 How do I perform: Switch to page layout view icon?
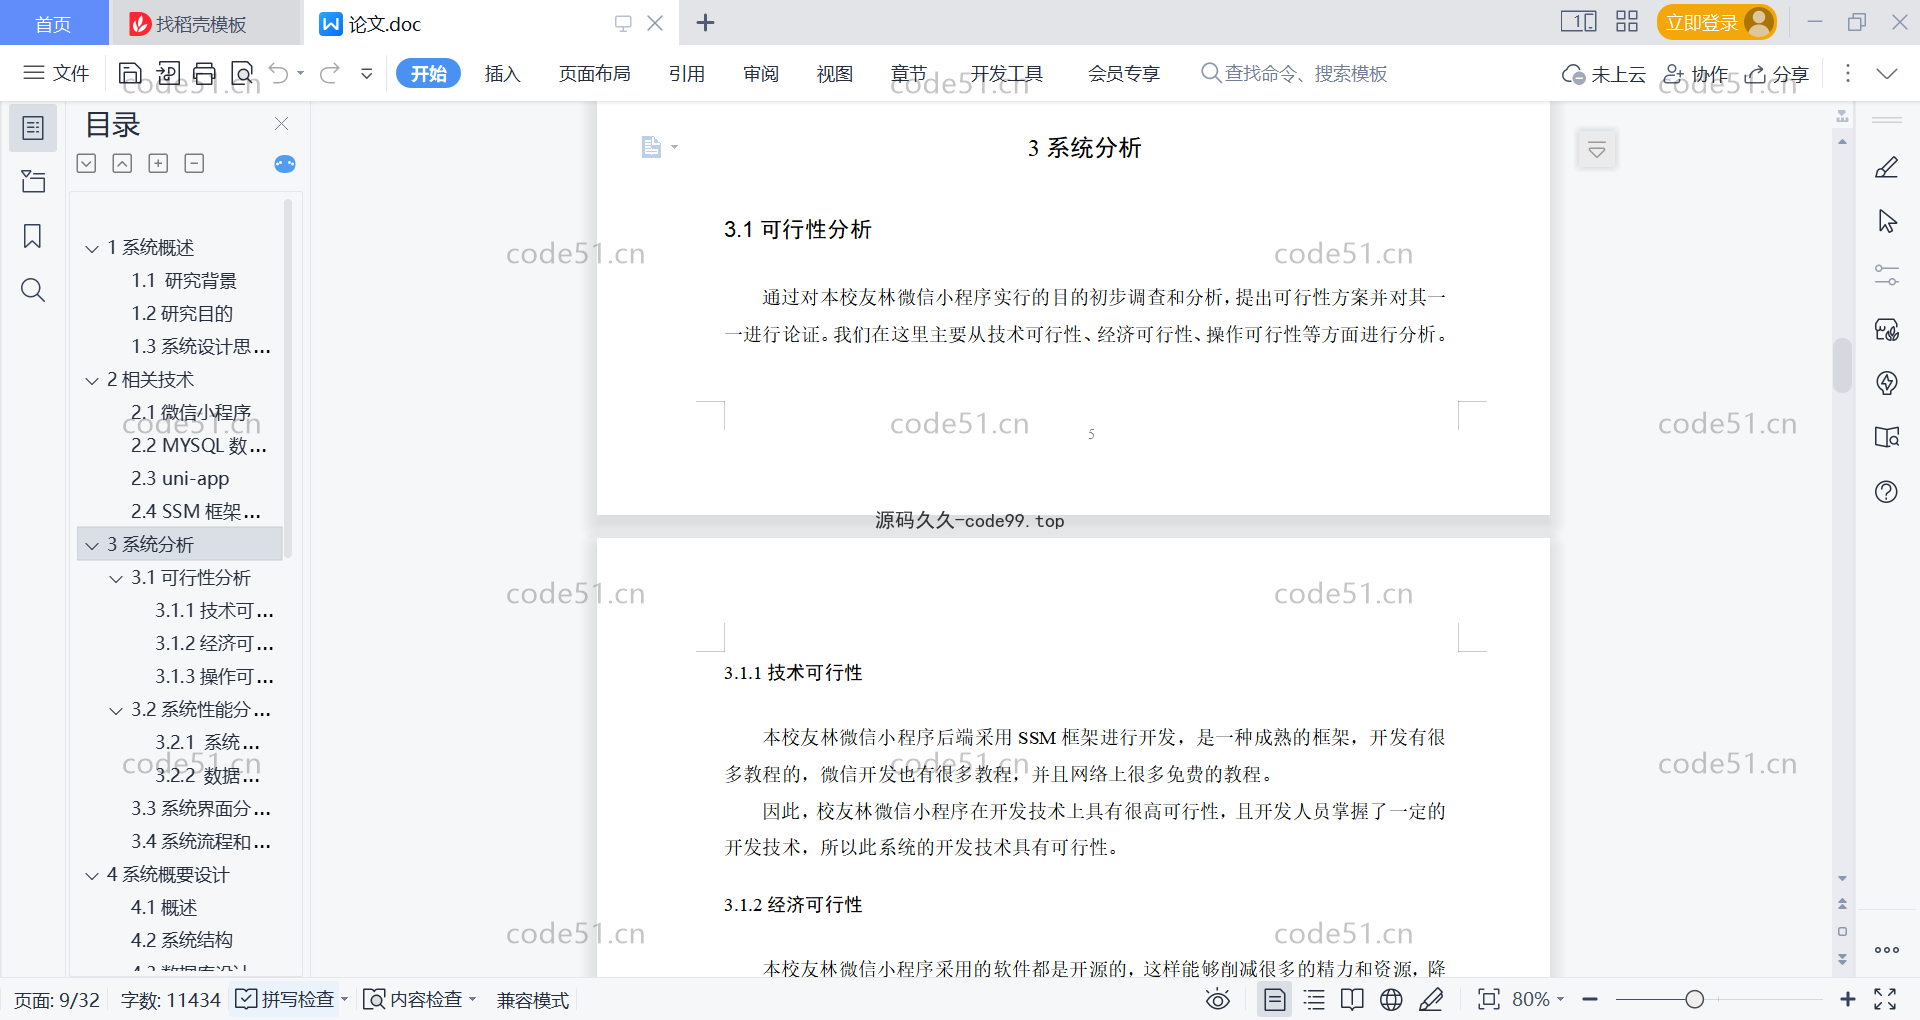point(1274,999)
